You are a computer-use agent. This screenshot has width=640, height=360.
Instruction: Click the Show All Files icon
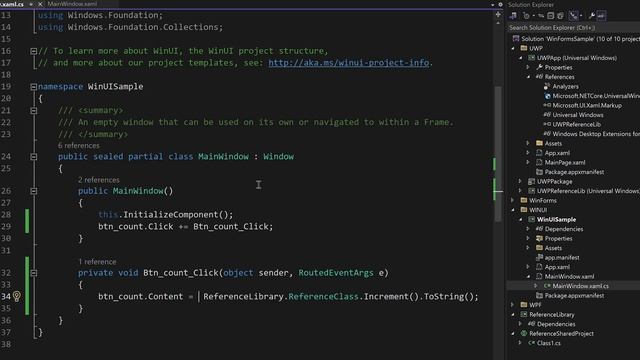tap(560, 16)
